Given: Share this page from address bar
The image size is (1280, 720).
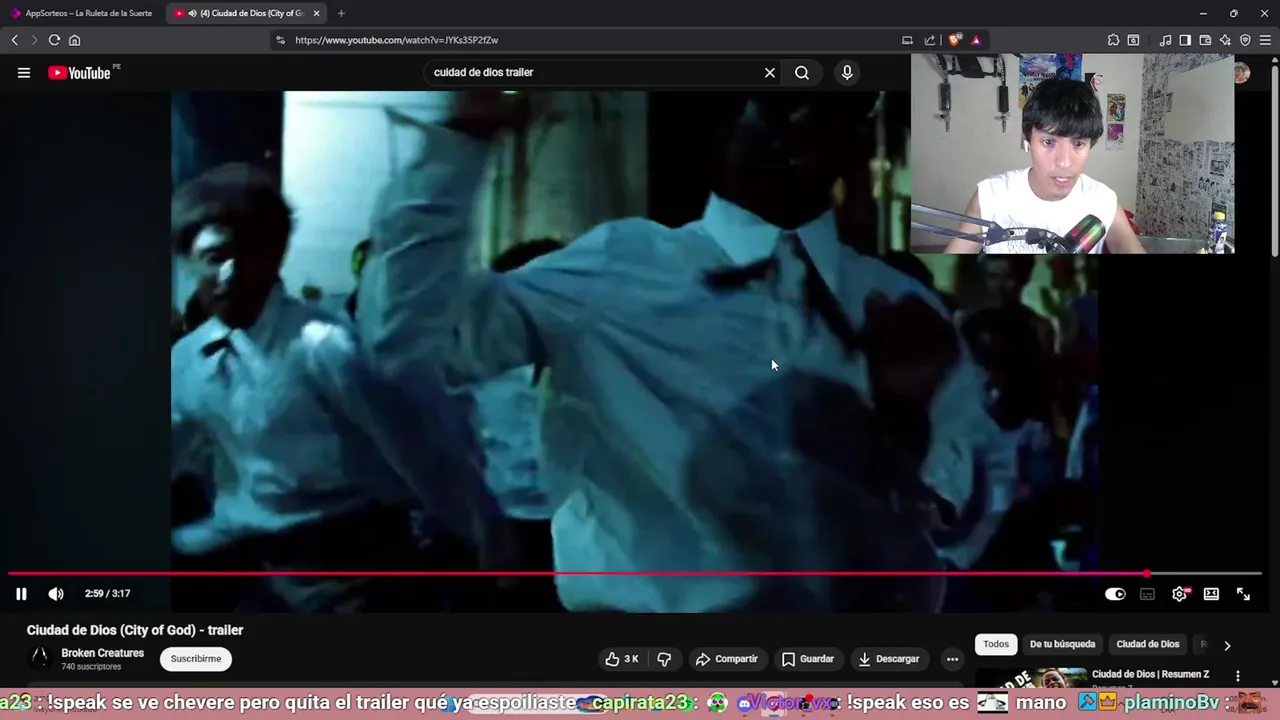Looking at the screenshot, I should (930, 40).
